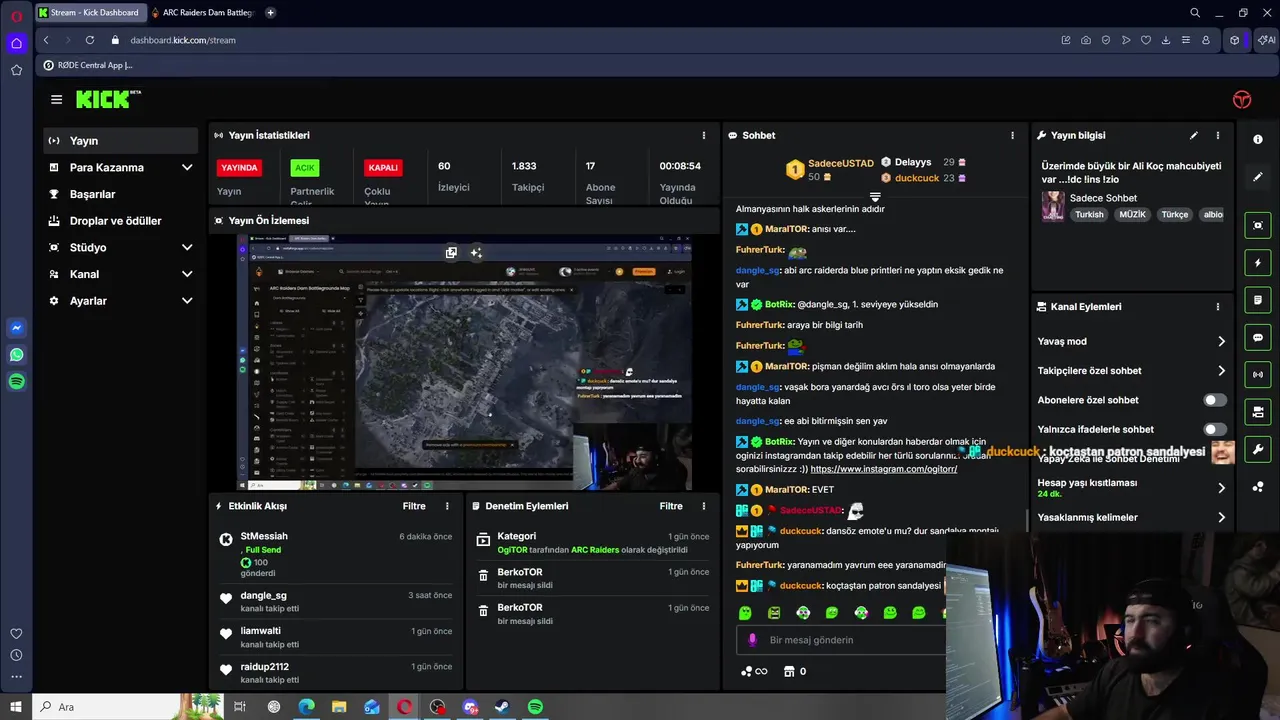
Task: Open Denetim Eylemleri three-dot options
Action: click(x=703, y=506)
